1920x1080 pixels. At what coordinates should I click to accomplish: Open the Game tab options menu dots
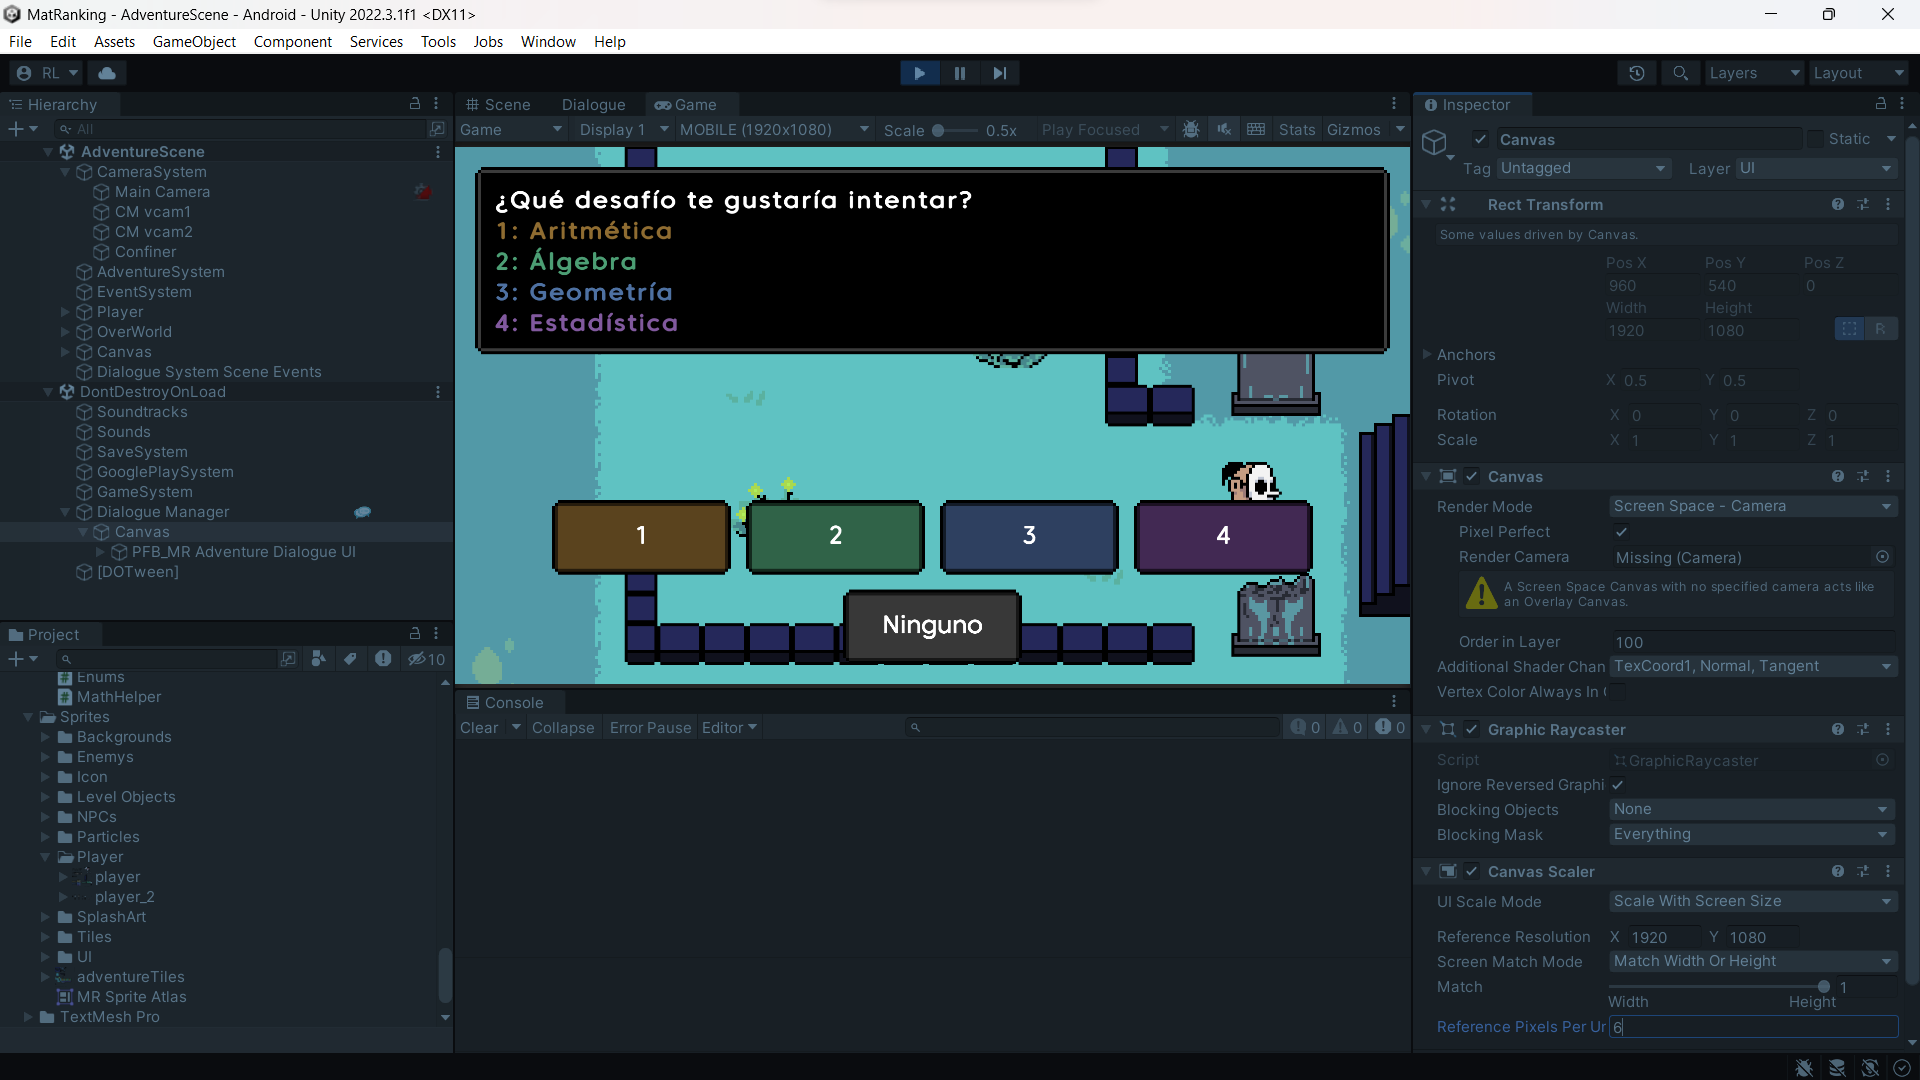coord(1394,104)
